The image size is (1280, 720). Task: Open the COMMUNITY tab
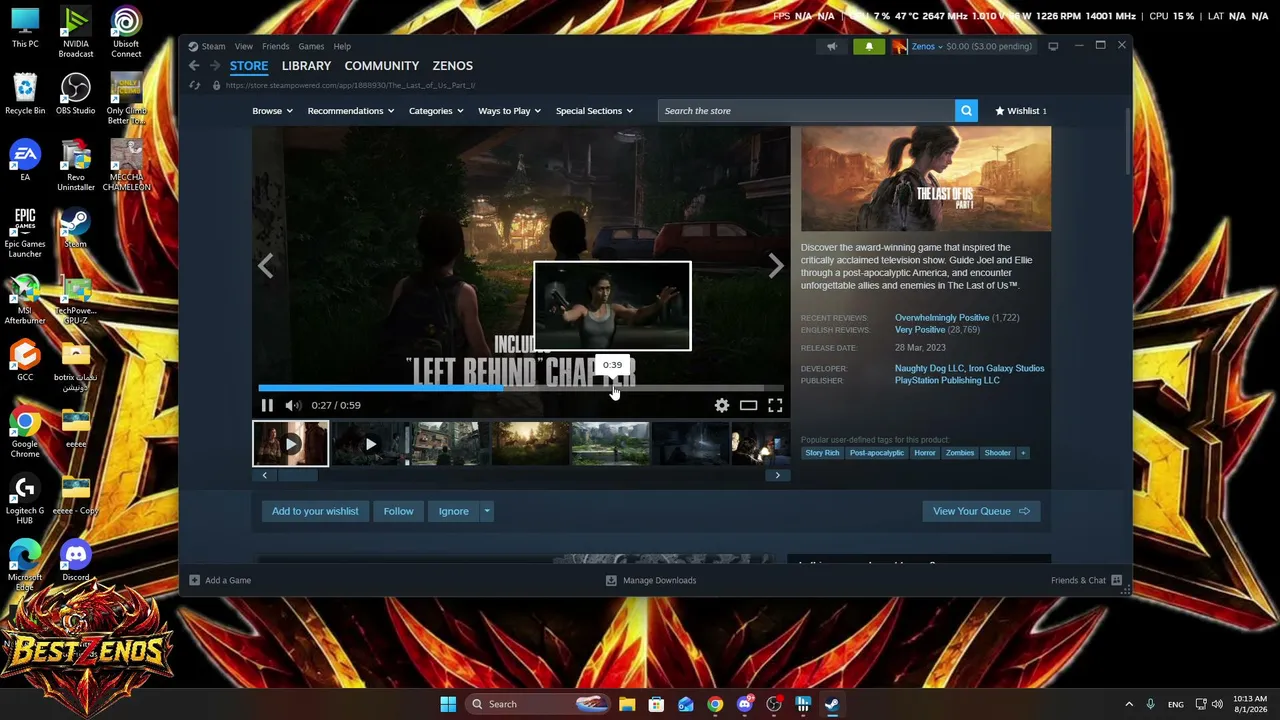(x=382, y=66)
